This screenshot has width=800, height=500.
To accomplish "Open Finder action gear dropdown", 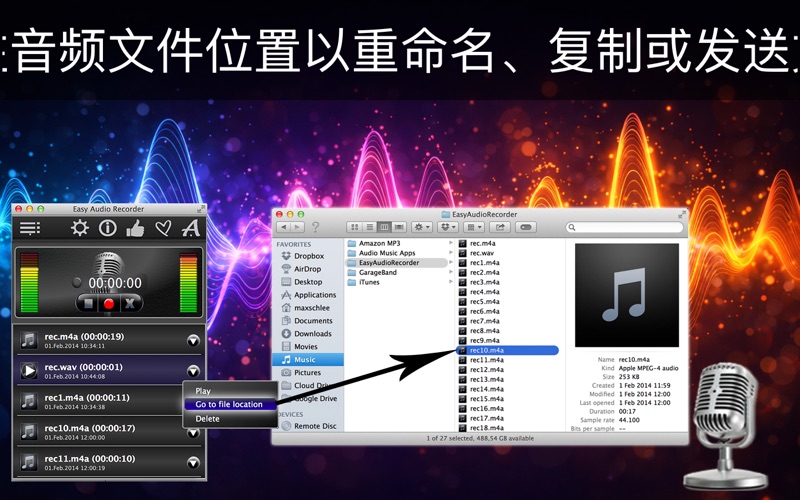I will (x=421, y=227).
